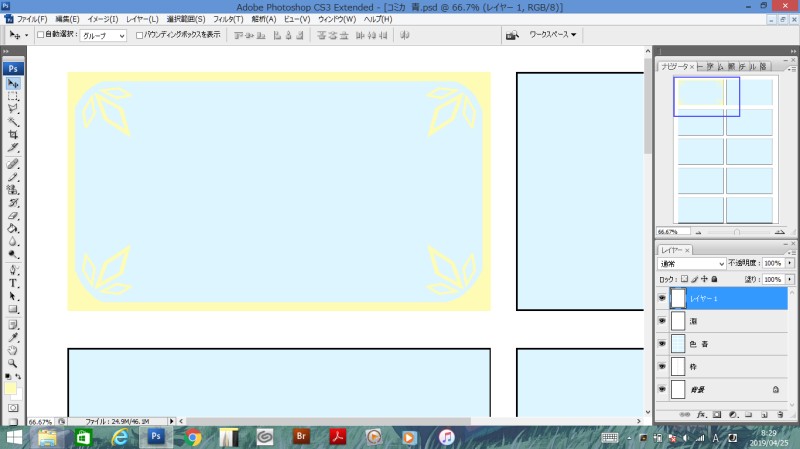Open the ワークスペース dropdown

[x=553, y=34]
